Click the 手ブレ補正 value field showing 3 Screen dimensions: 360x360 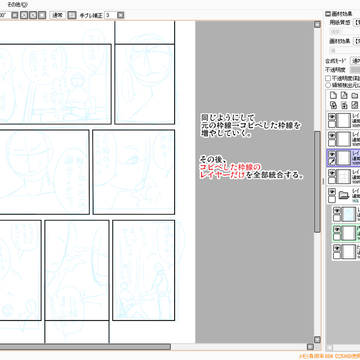111,15
